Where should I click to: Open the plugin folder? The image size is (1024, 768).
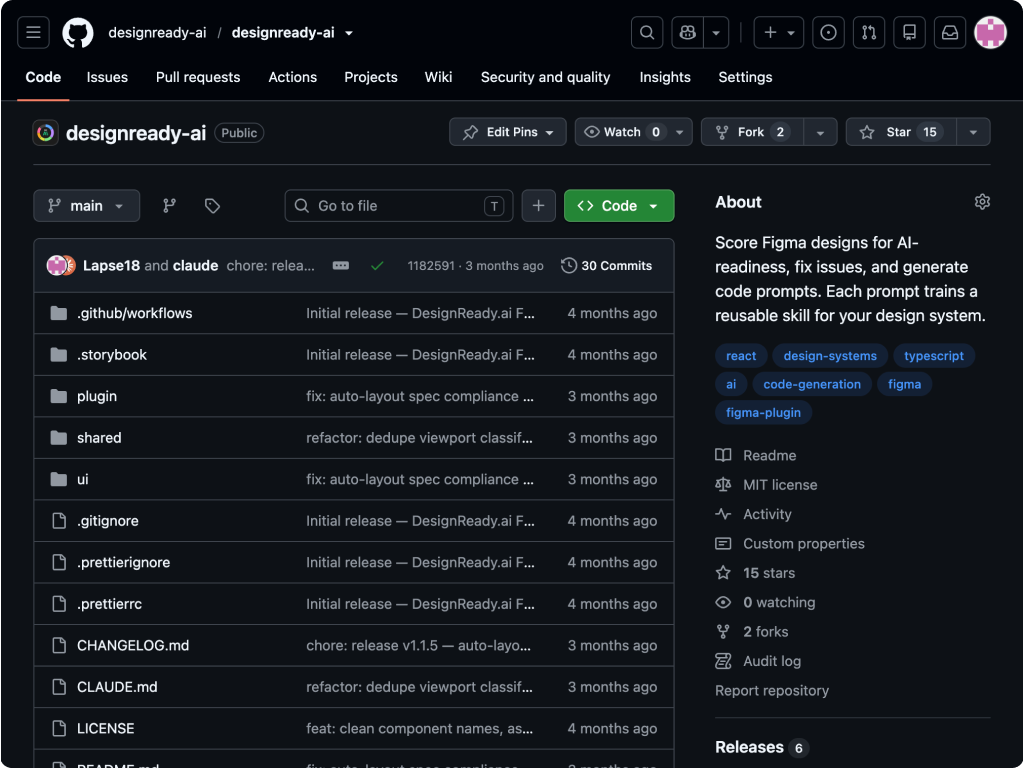click(97, 396)
